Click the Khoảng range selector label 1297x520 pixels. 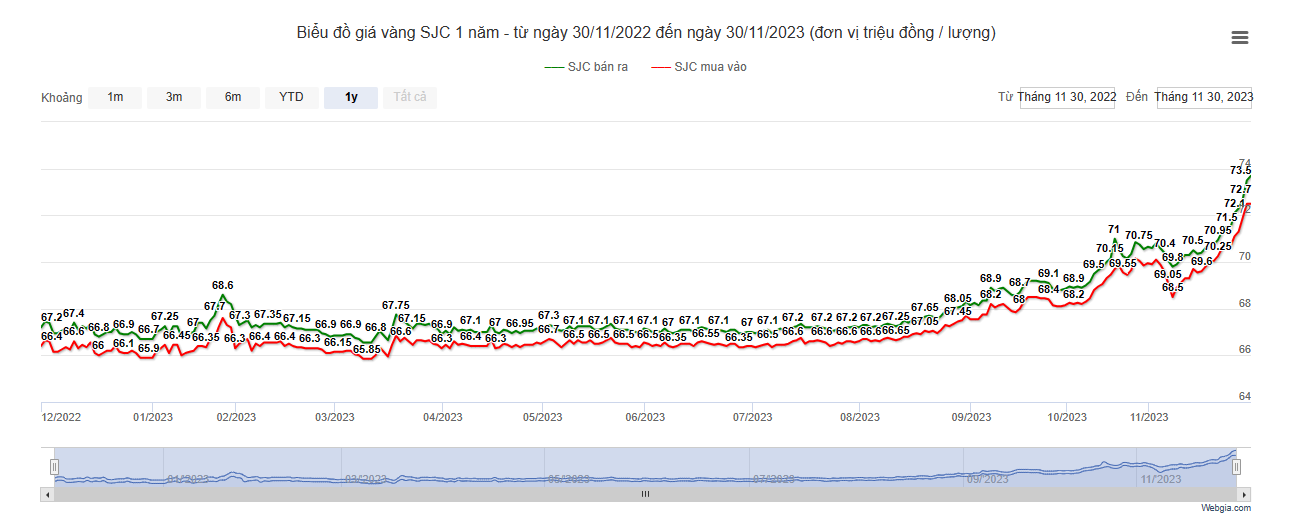click(x=62, y=98)
